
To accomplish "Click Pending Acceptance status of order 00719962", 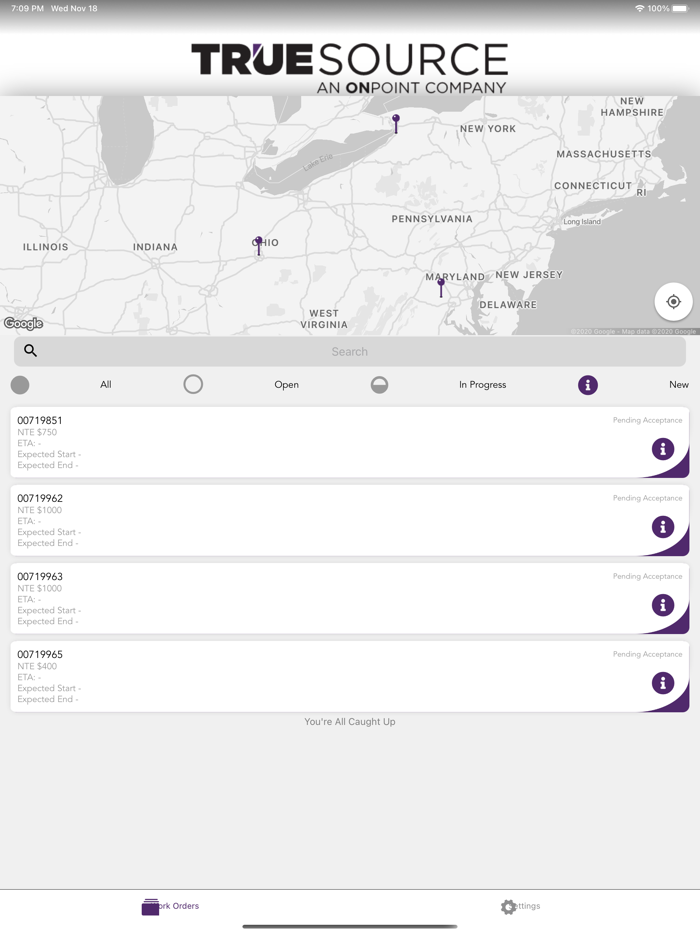I will (648, 499).
